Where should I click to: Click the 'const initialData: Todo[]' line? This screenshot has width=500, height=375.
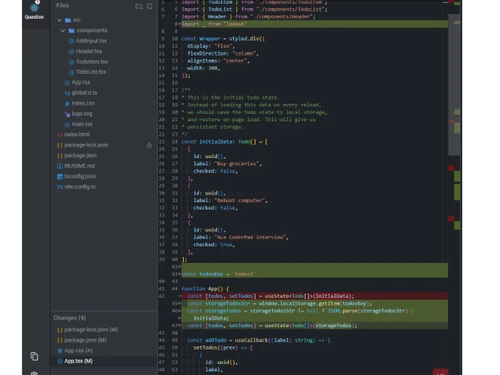point(224,142)
